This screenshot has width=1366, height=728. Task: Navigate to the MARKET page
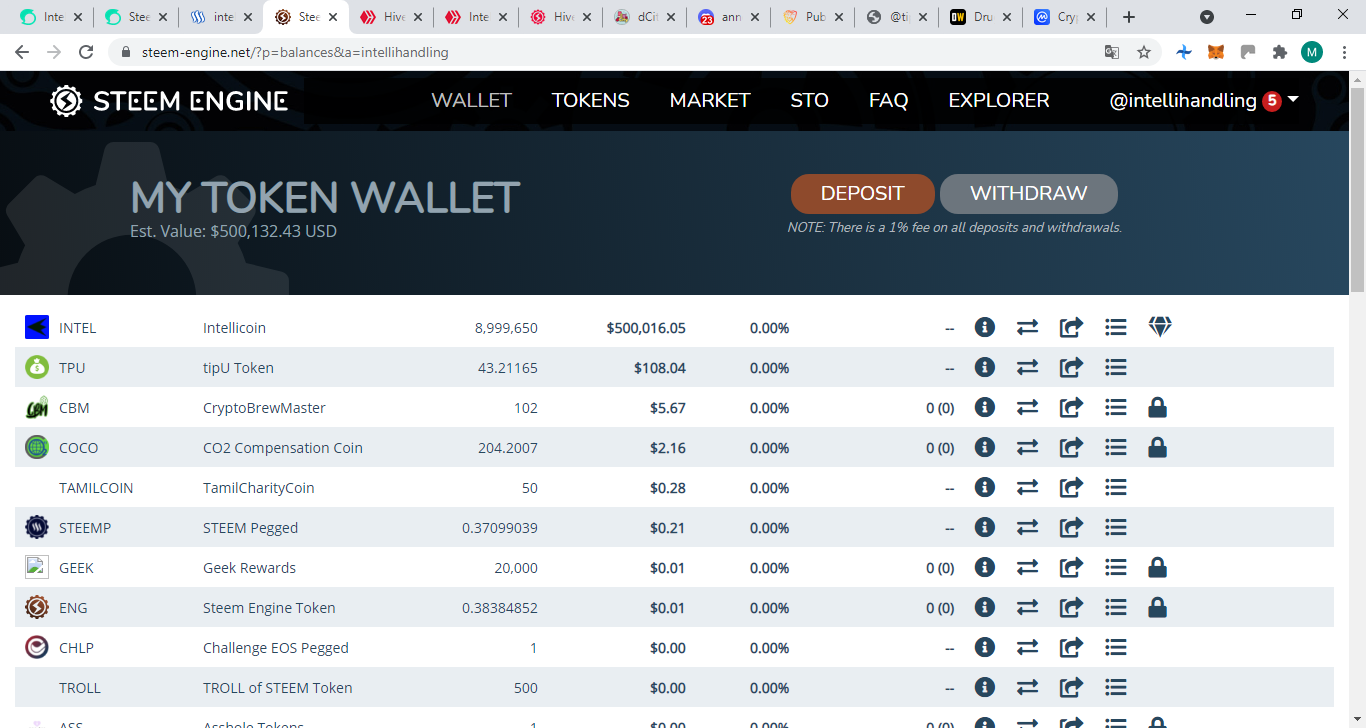click(x=710, y=100)
